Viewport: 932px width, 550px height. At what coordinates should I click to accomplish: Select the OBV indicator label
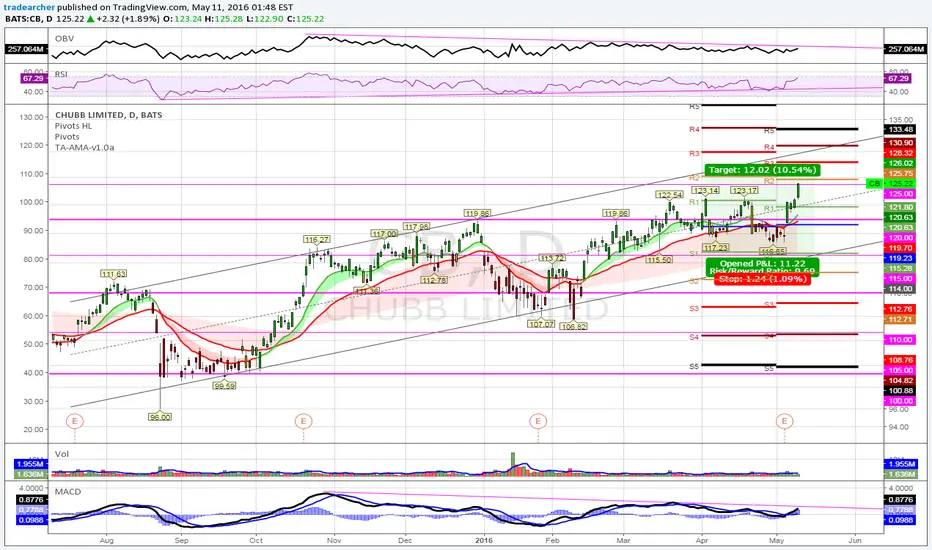point(64,39)
